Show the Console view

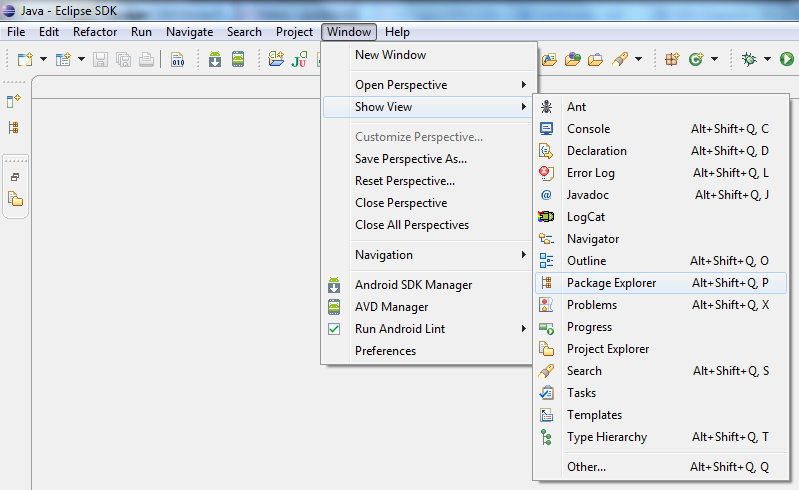(x=661, y=129)
